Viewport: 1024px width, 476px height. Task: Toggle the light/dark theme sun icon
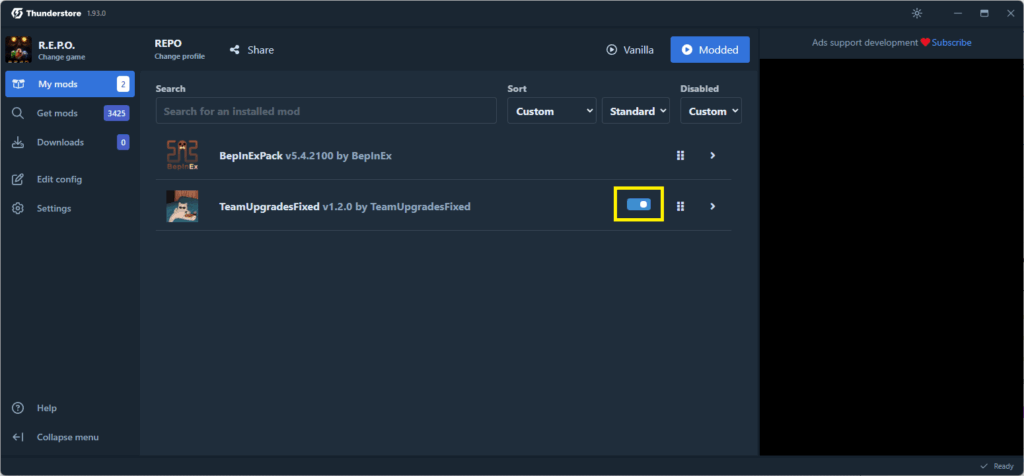[917, 13]
